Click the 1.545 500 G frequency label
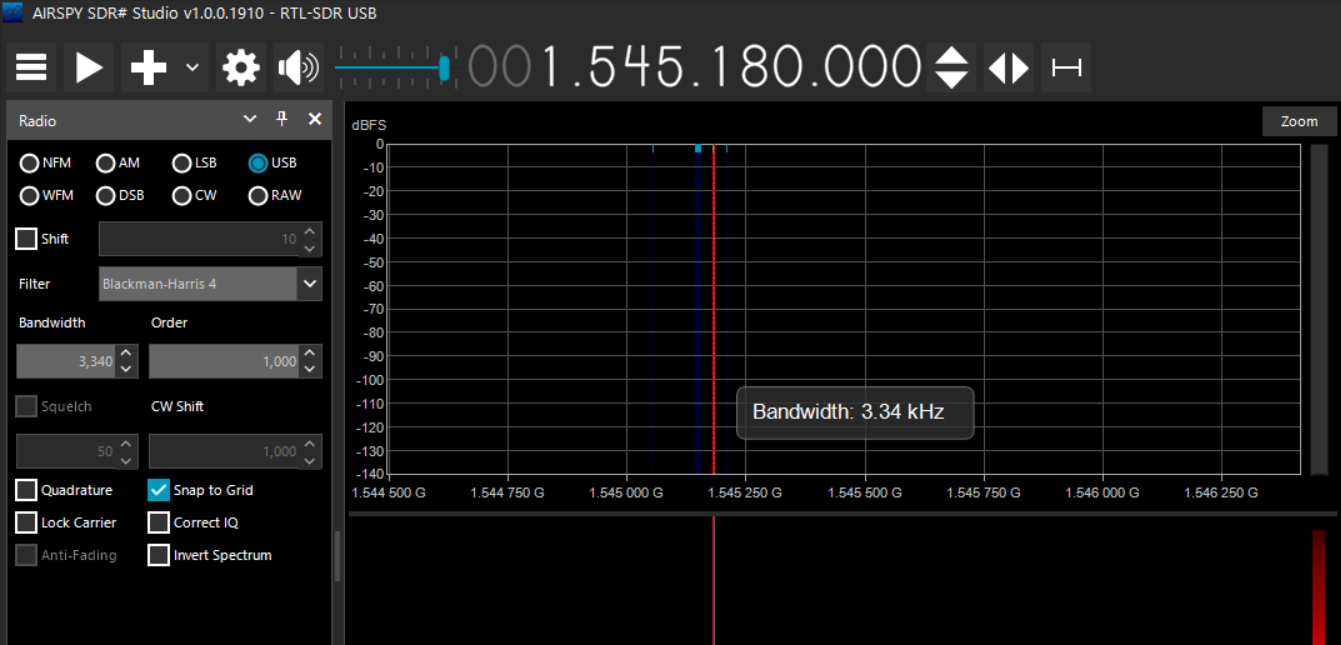Viewport: 1341px width, 645px height. [865, 493]
